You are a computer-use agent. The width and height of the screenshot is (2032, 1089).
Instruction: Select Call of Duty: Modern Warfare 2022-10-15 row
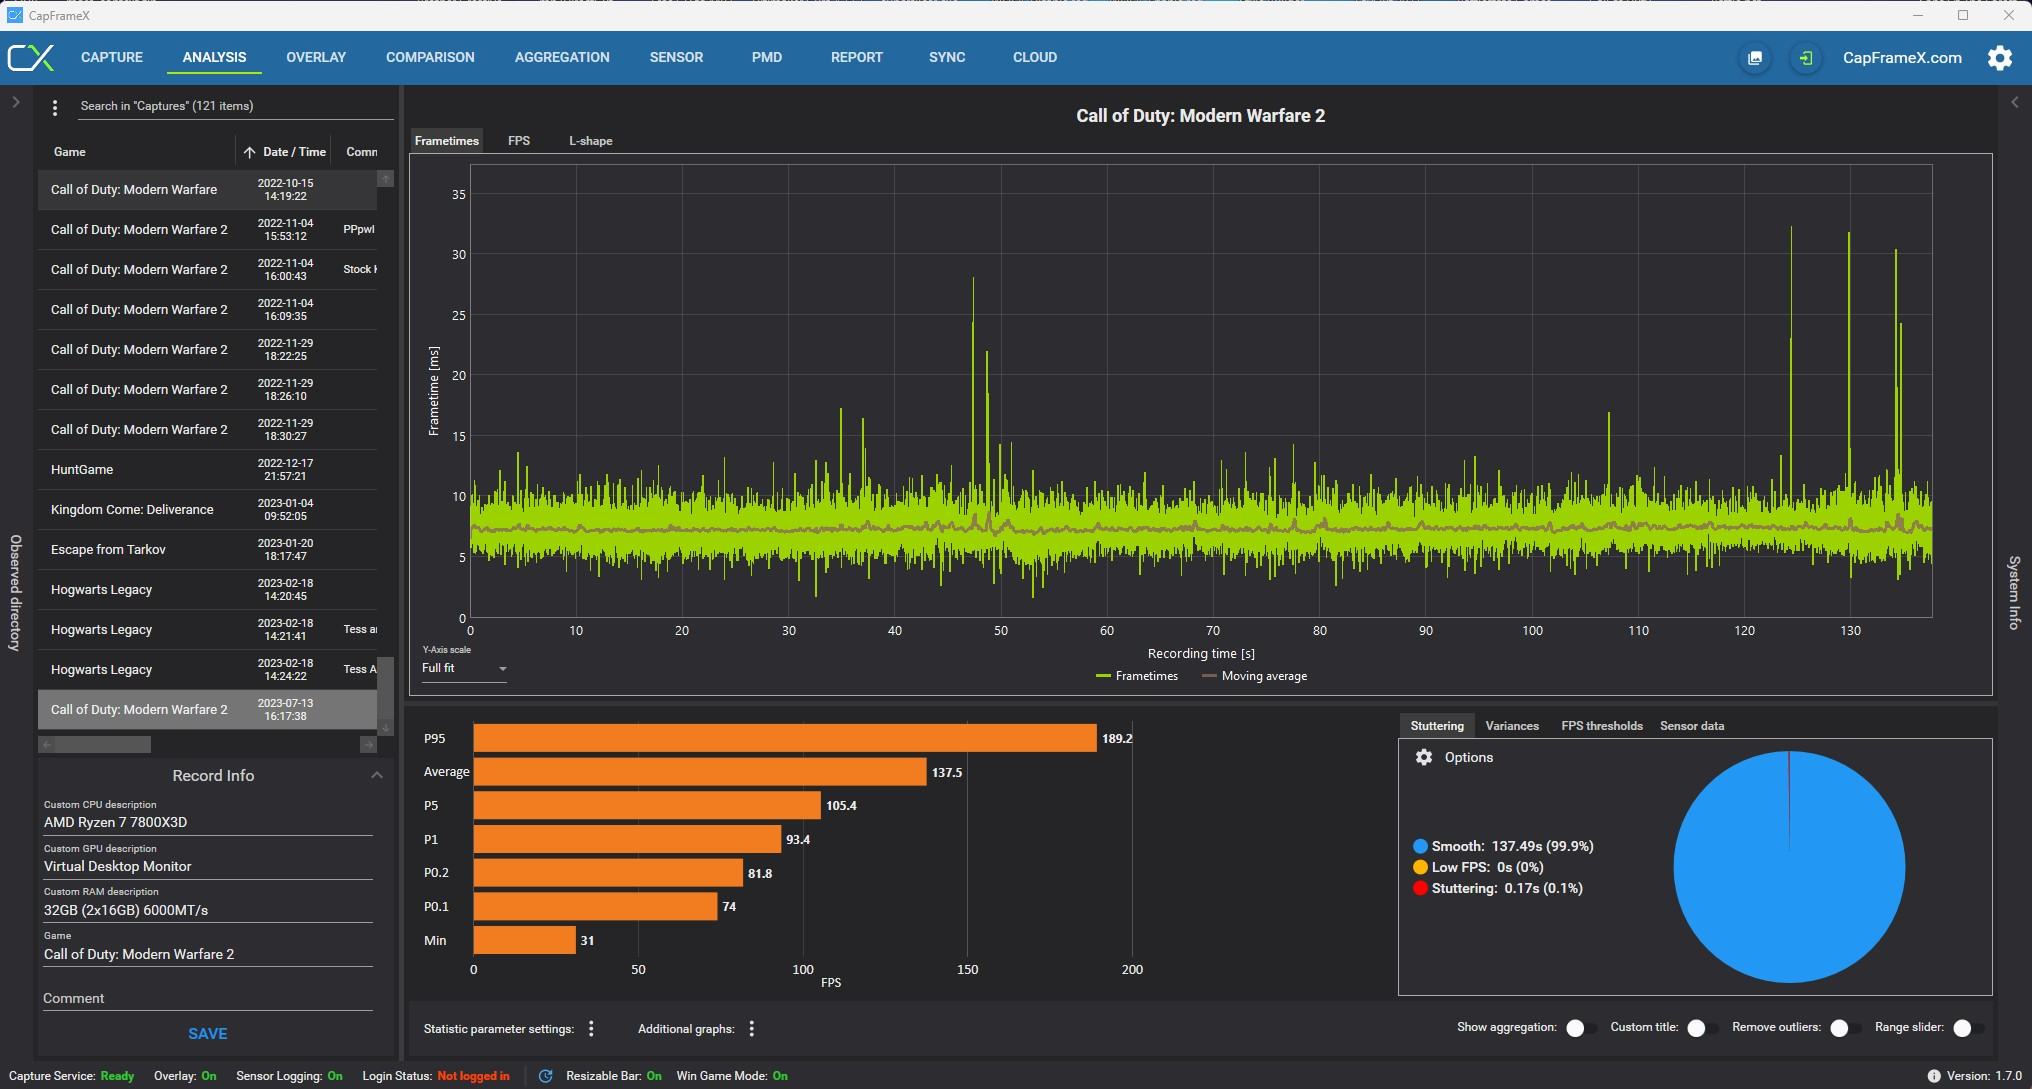point(208,190)
